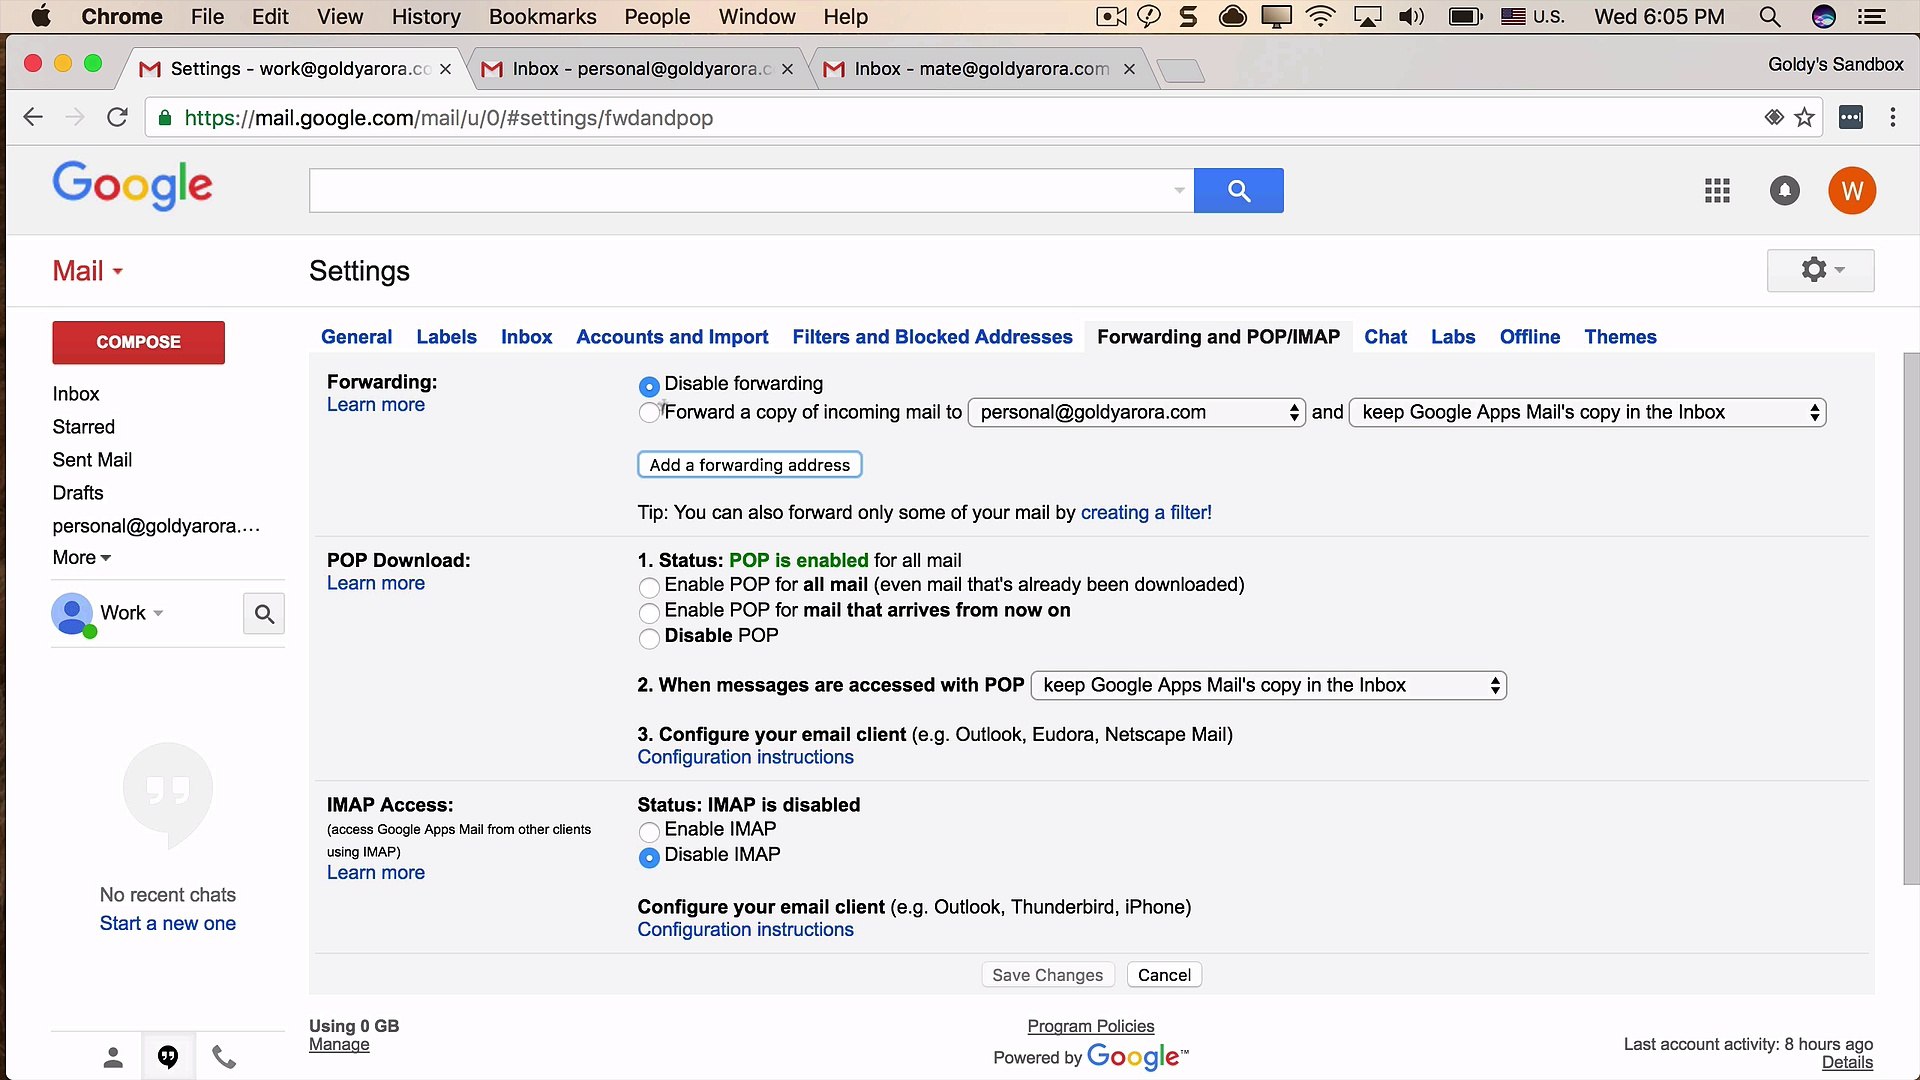
Task: Open contacts with the person icon
Action: pyautogui.click(x=113, y=1056)
